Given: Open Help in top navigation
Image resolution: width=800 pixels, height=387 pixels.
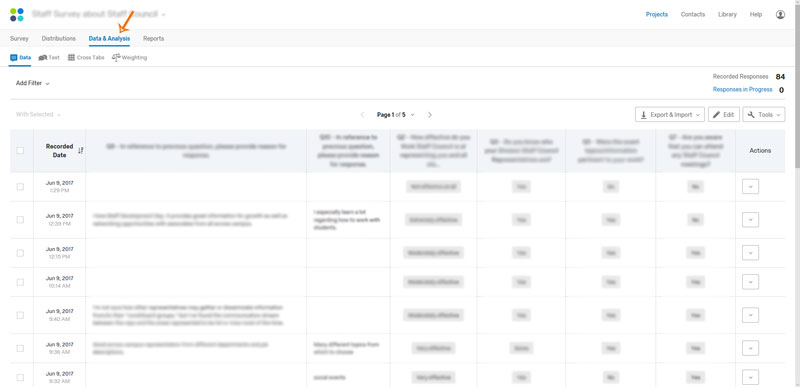Looking at the screenshot, I should [x=756, y=15].
